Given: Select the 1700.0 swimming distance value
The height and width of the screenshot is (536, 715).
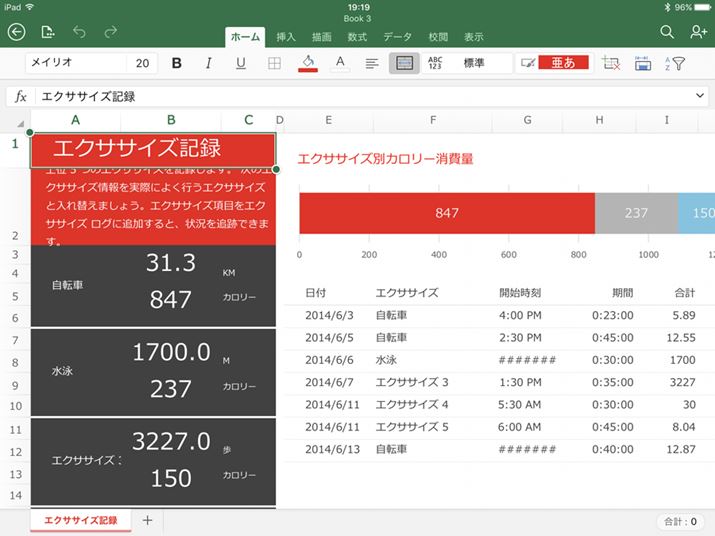Looking at the screenshot, I should coord(171,352).
